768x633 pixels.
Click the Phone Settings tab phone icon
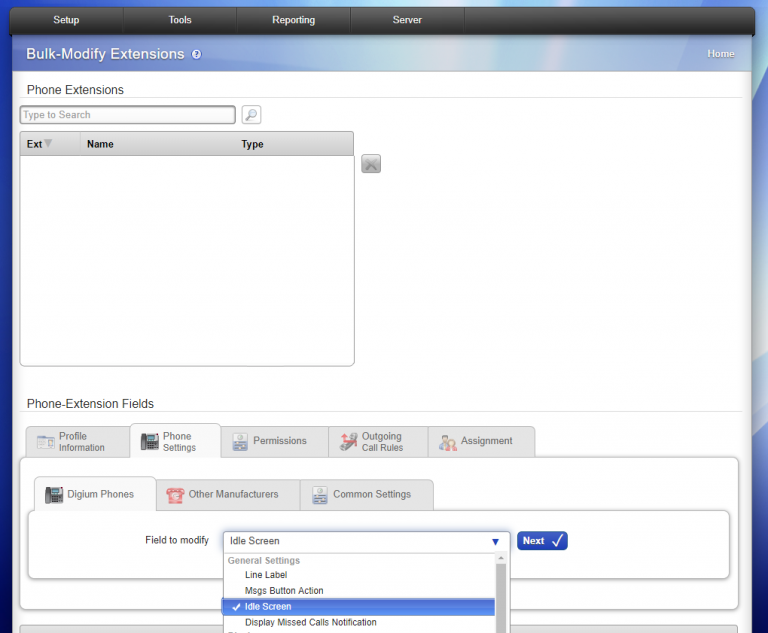point(150,441)
